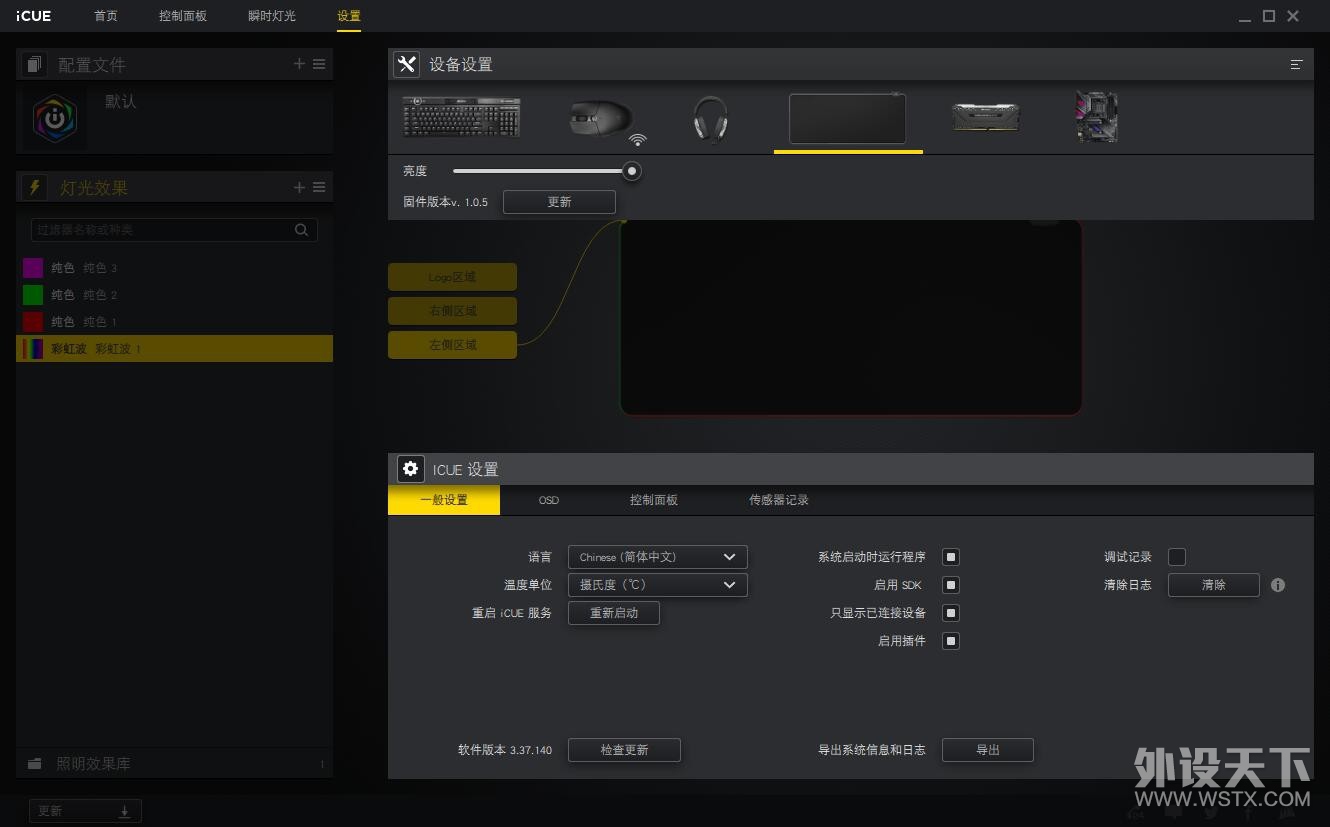The image size is (1330, 827).
Task: Click 清除 log button
Action: [x=1214, y=585]
